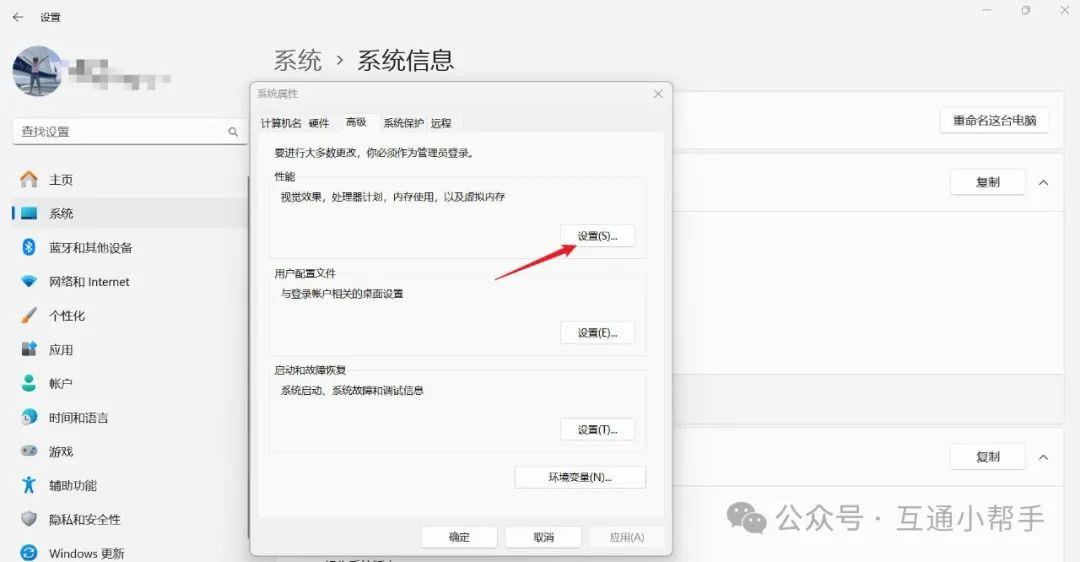Click 重命名这台电脑 button
Image resolution: width=1080 pixels, height=562 pixels.
995,121
